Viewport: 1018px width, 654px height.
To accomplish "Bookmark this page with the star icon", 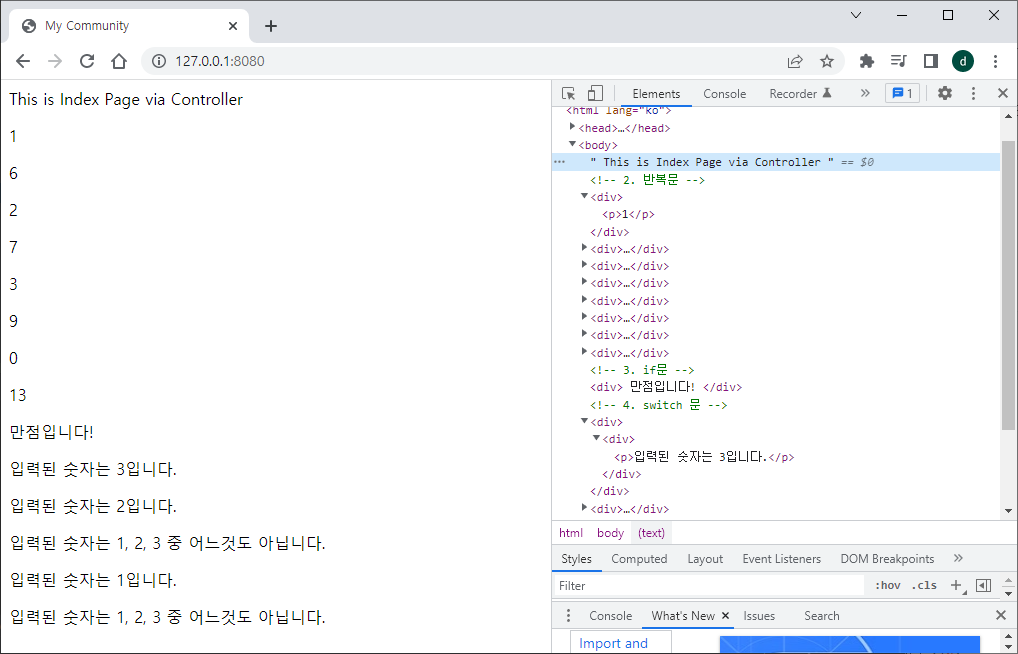I will pyautogui.click(x=826, y=61).
